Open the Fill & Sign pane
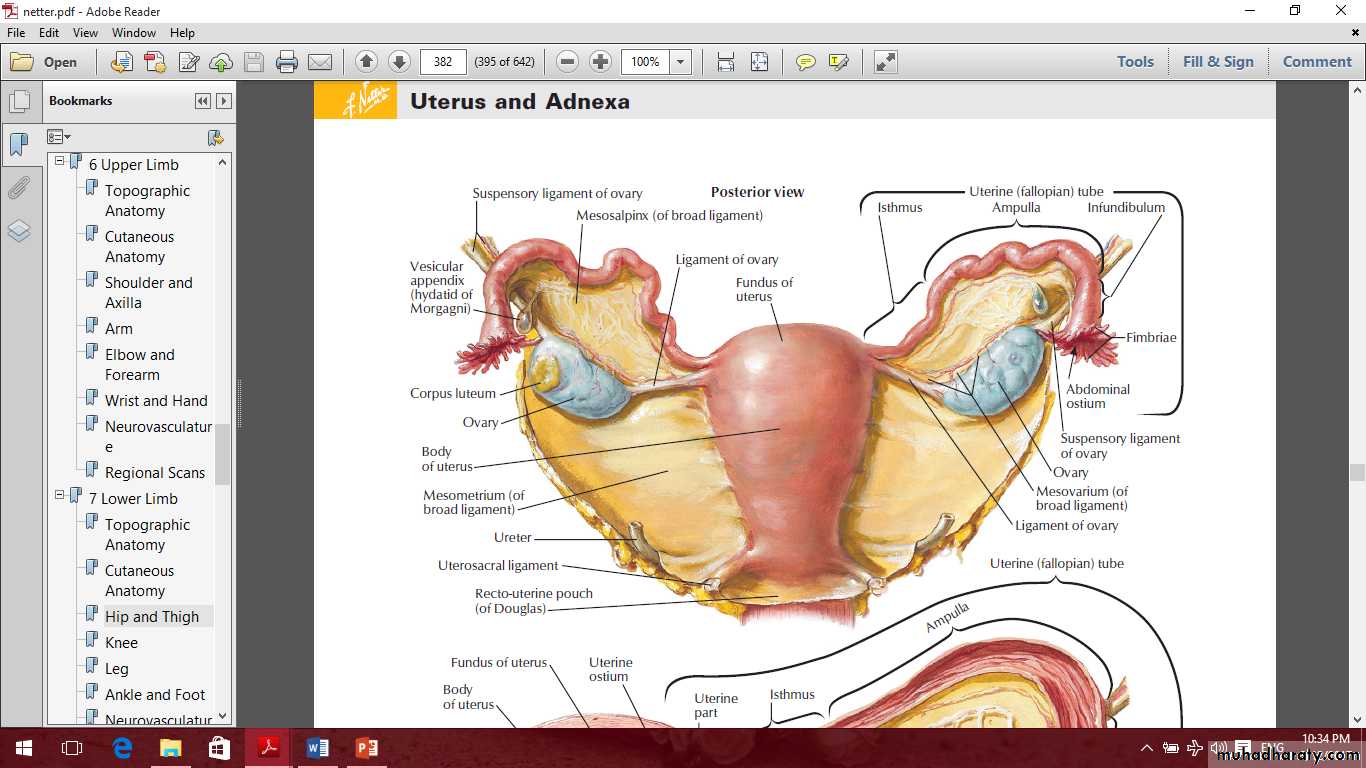1366x768 pixels. 1217,62
